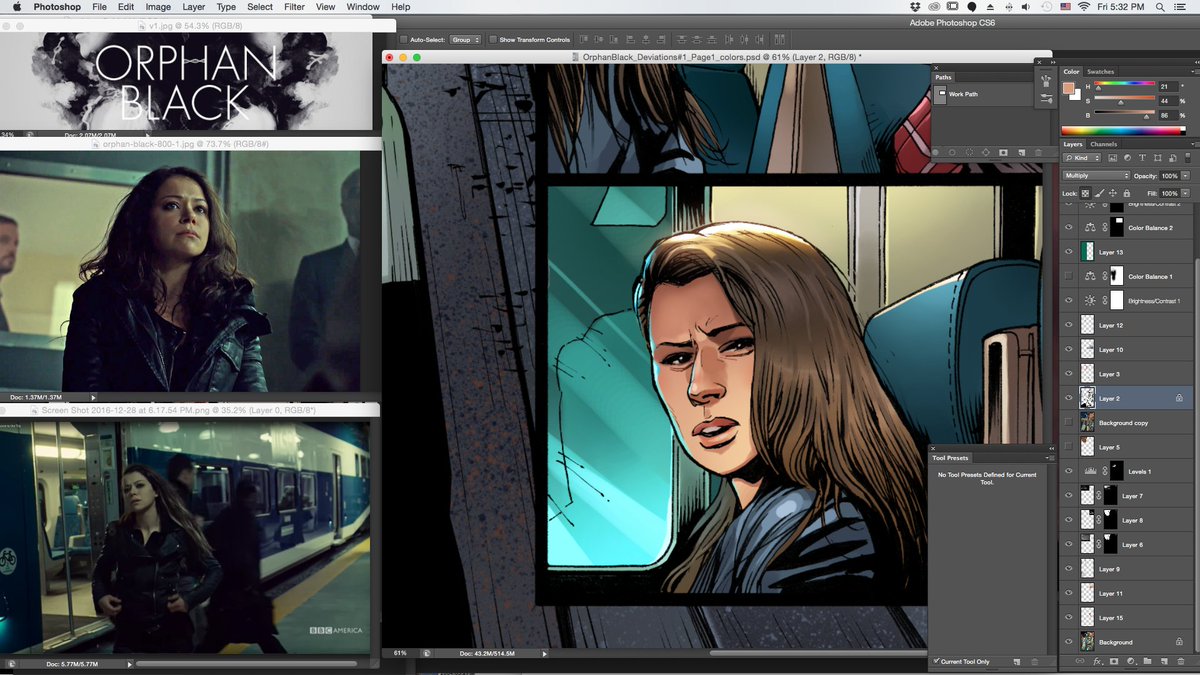Open the Color panel flyout menu
The height and width of the screenshot is (675, 1200).
pos(1194,72)
